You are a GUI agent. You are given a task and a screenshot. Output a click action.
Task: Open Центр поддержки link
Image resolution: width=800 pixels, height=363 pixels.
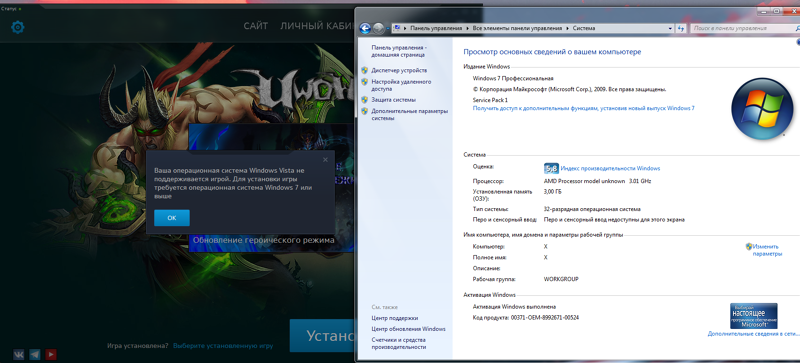click(394, 318)
